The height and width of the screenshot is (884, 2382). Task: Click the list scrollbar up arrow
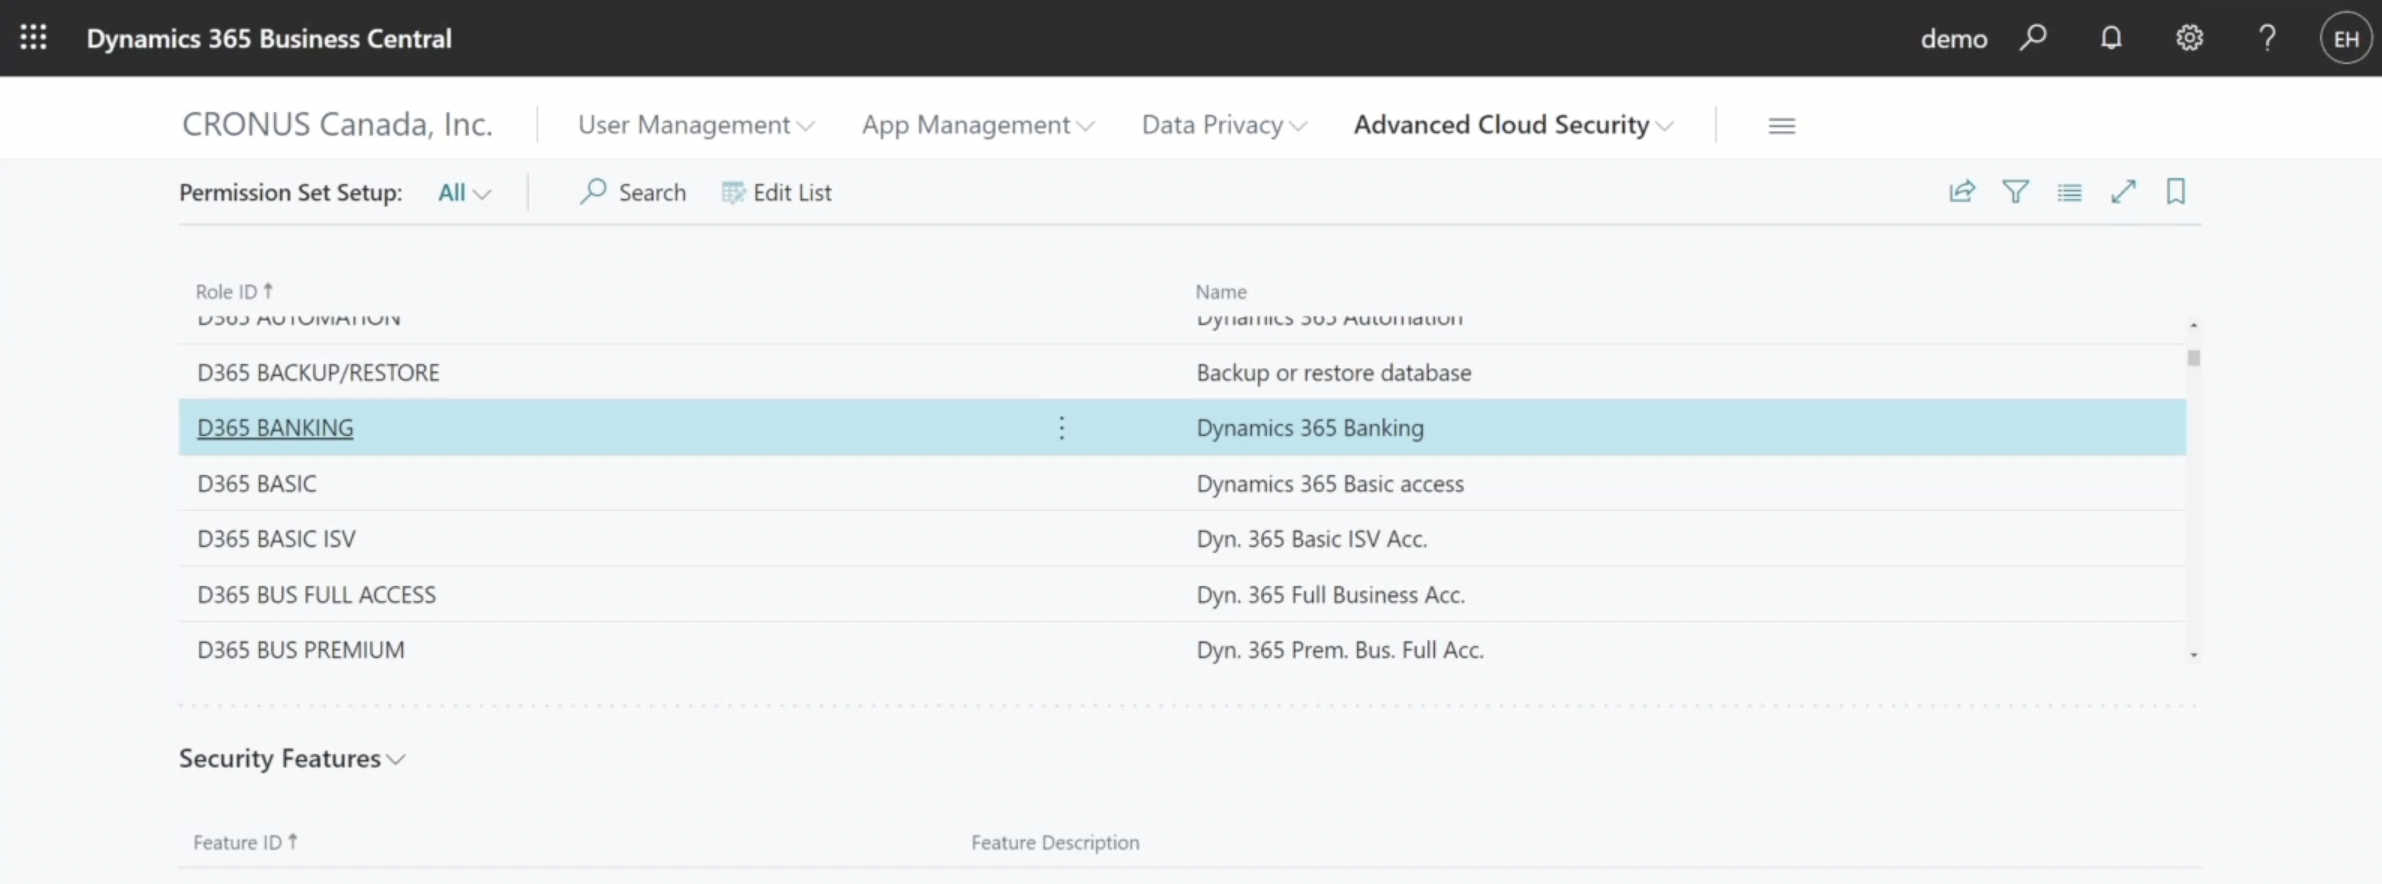coord(2193,325)
